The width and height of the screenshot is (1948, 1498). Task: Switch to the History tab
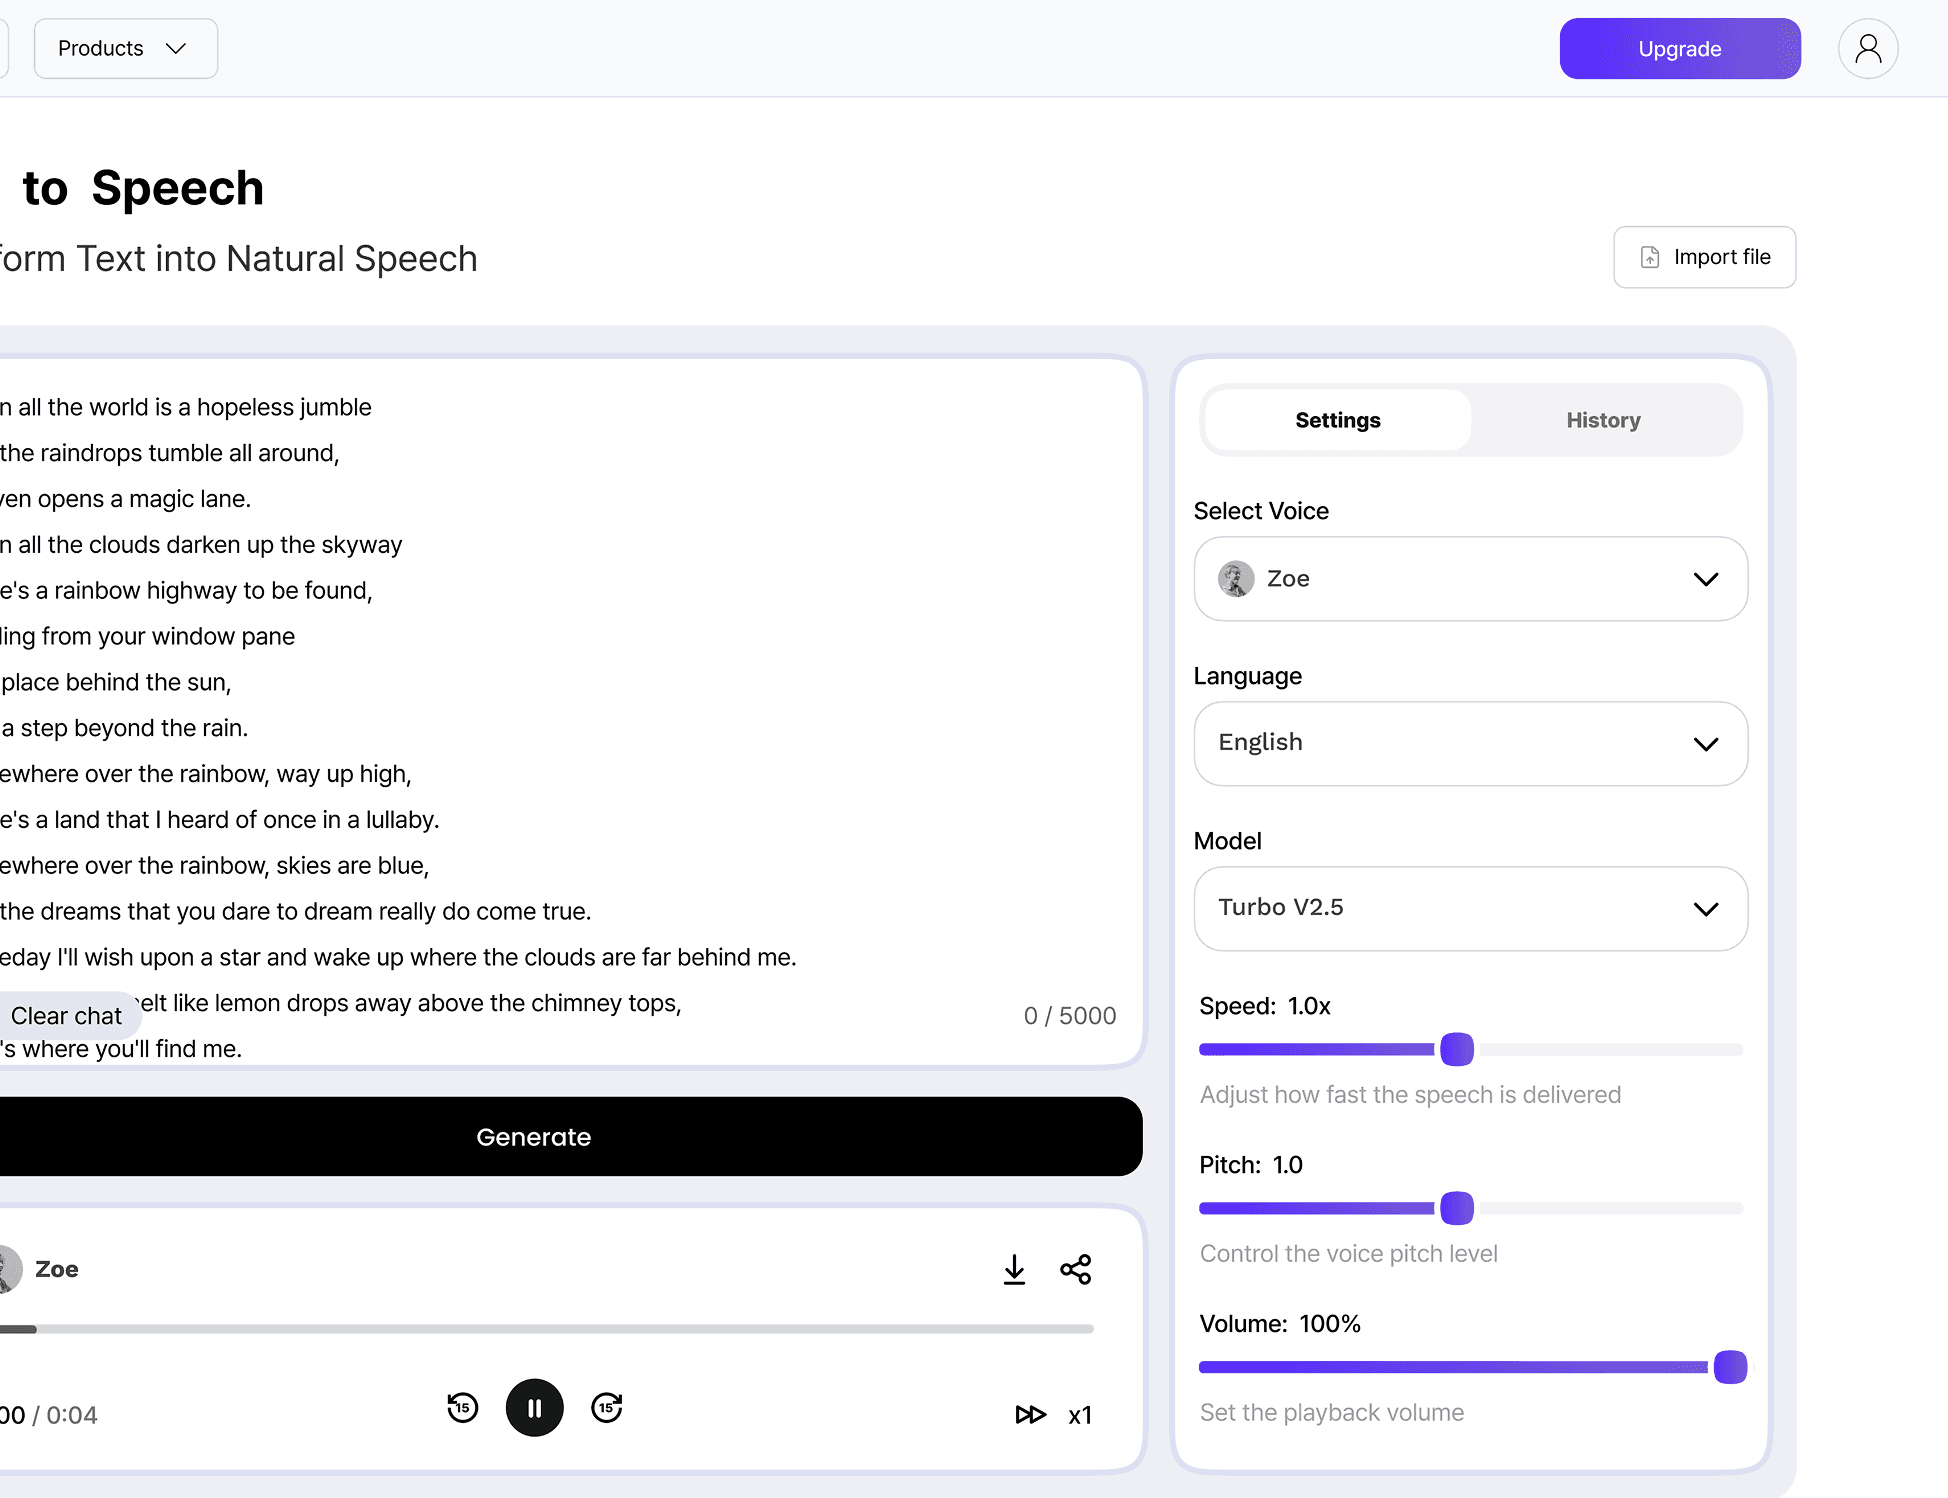1603,420
